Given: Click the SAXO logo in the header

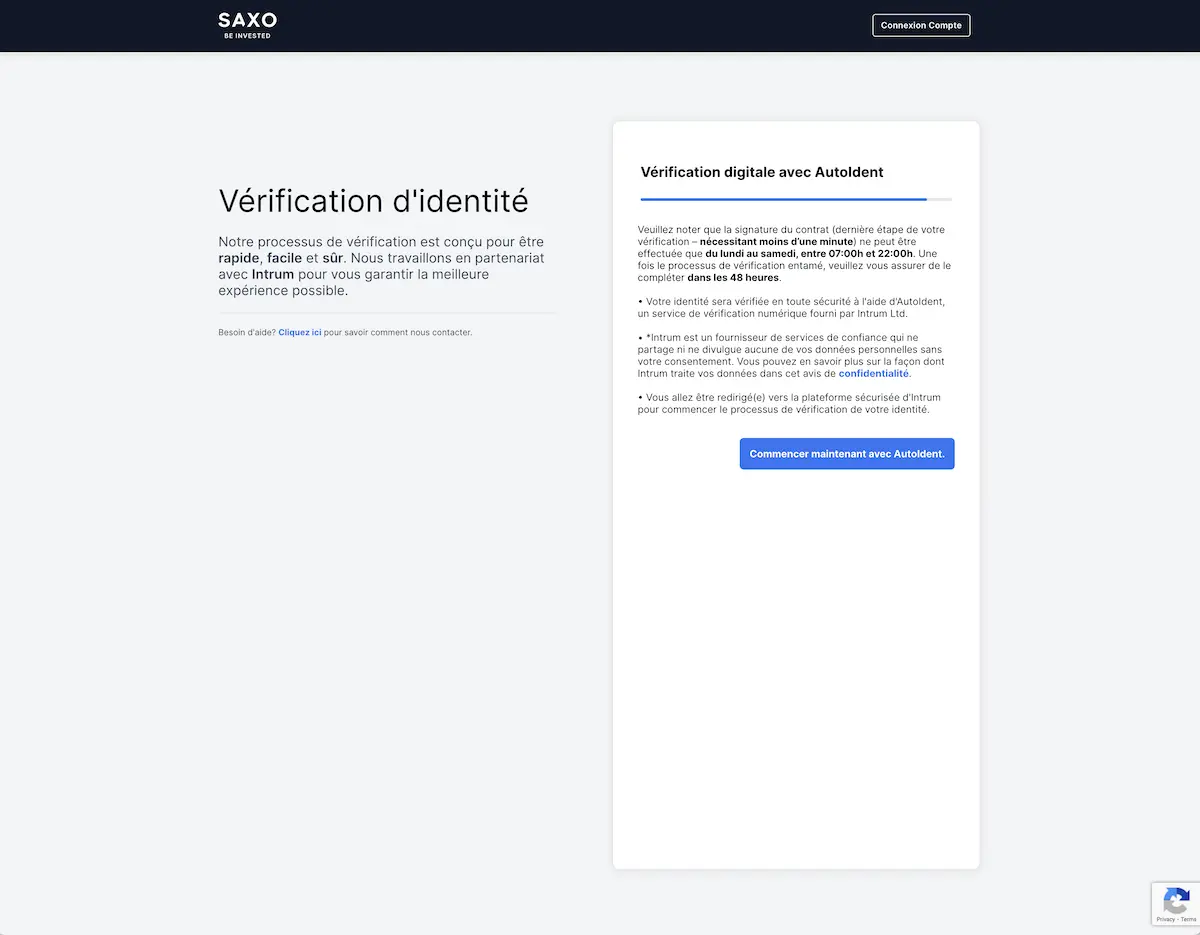Looking at the screenshot, I should pyautogui.click(x=247, y=20).
